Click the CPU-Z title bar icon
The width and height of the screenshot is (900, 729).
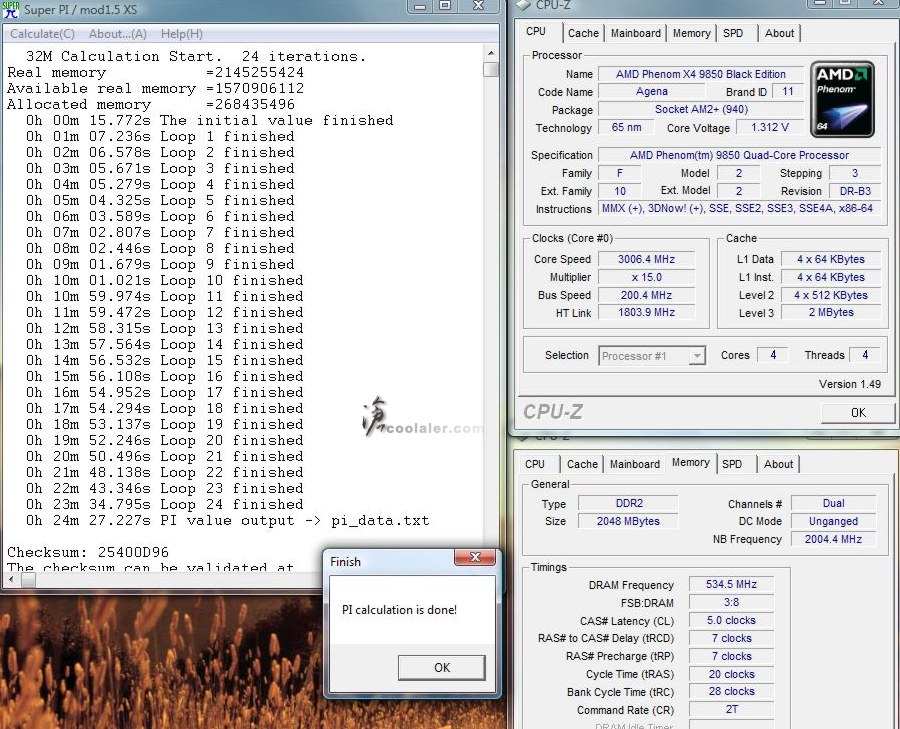[523, 4]
